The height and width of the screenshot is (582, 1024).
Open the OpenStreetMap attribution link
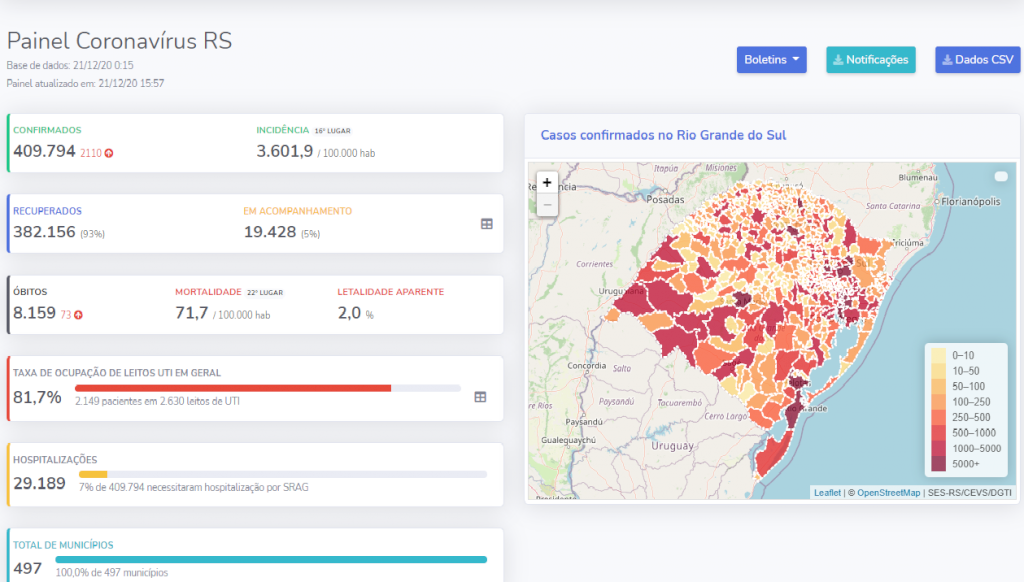pos(889,493)
